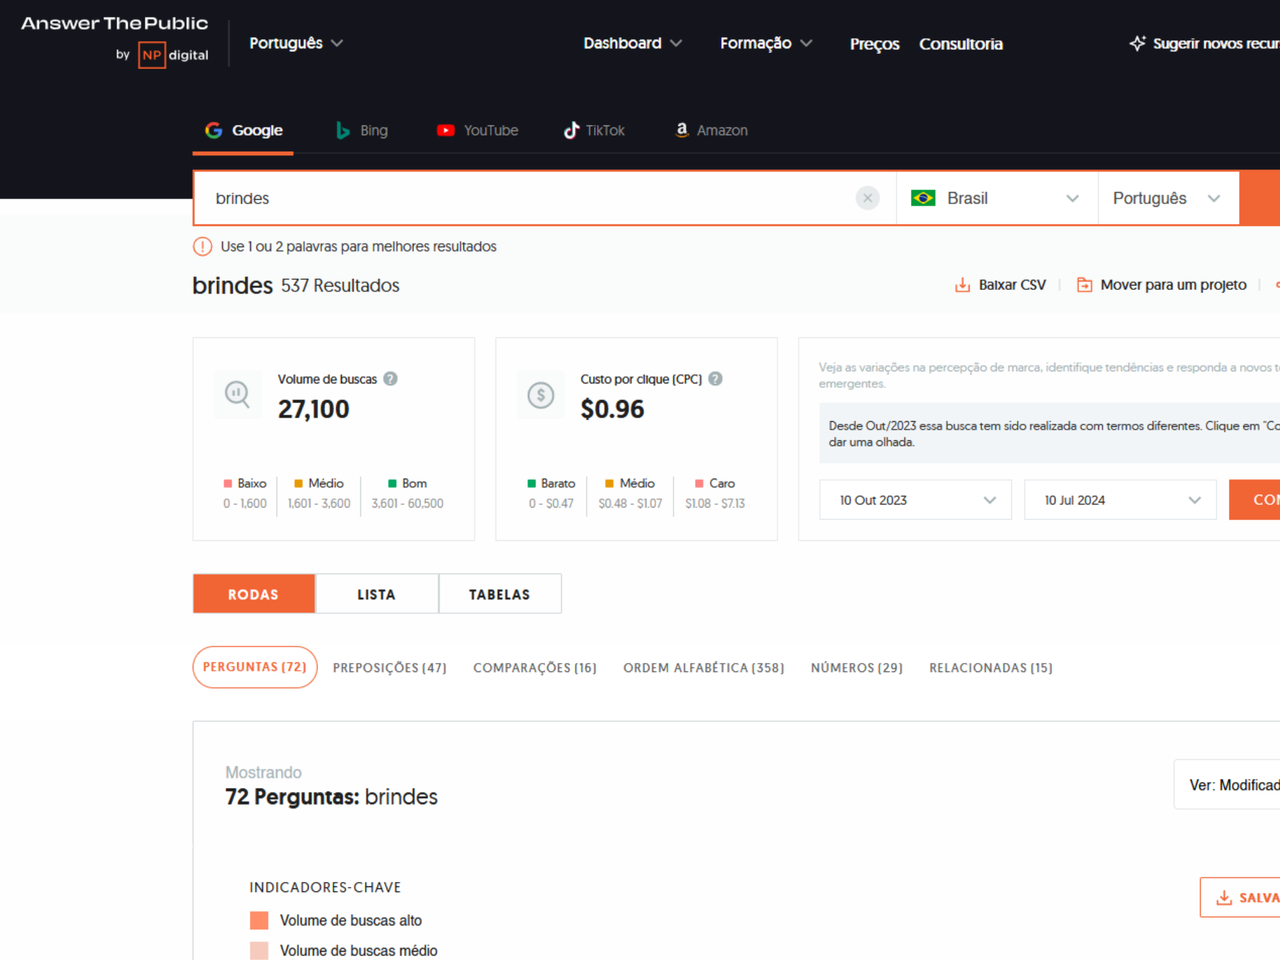The height and width of the screenshot is (960, 1280).
Task: Show RELACIONADAS (15) results
Action: point(991,668)
